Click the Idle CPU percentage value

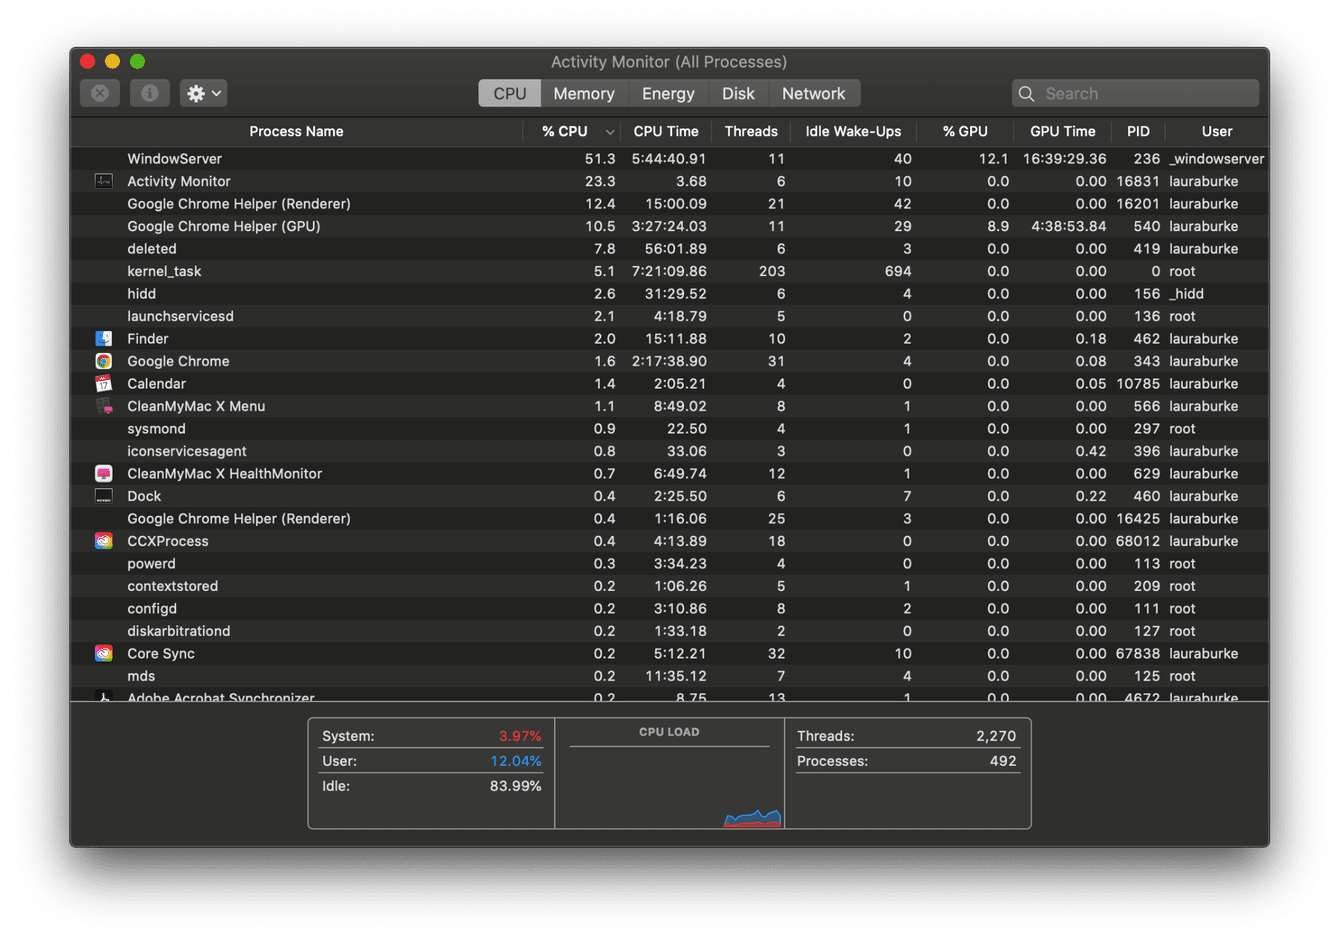tap(515, 786)
